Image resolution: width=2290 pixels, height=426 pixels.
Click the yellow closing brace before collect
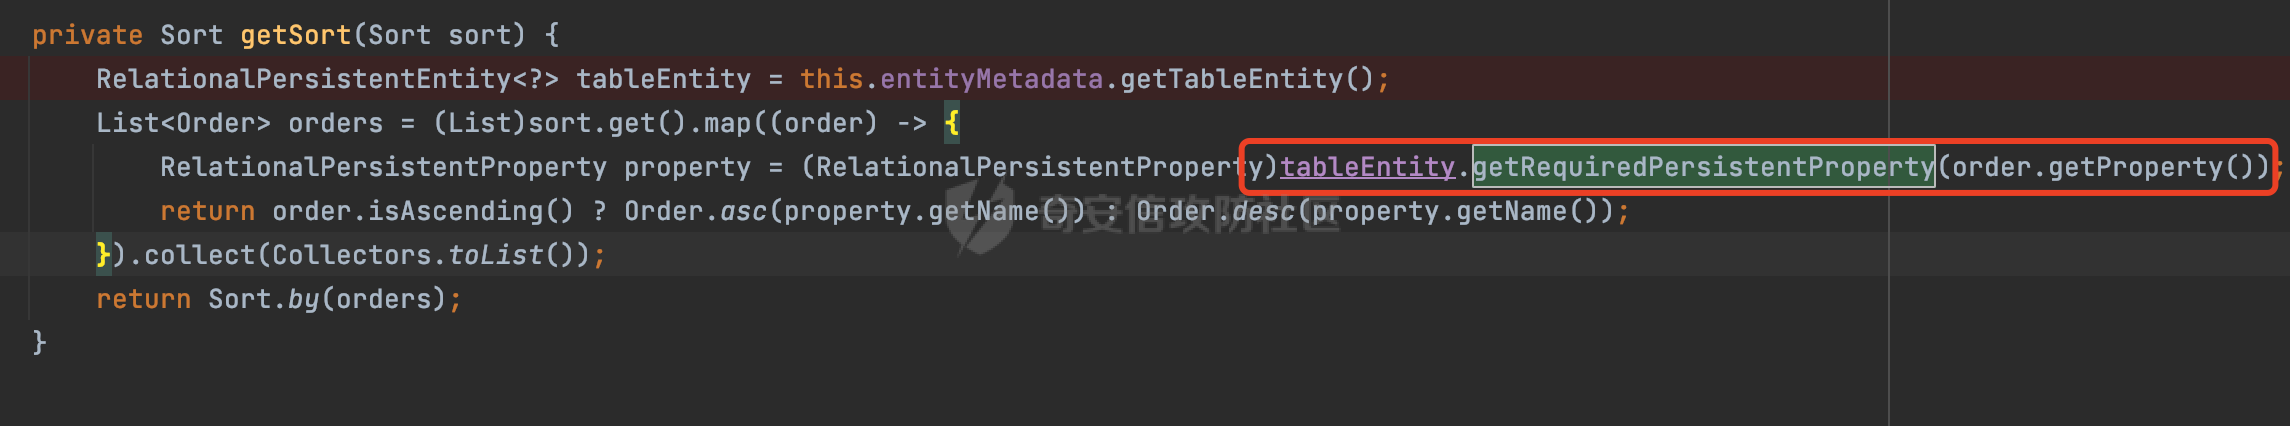point(103,255)
